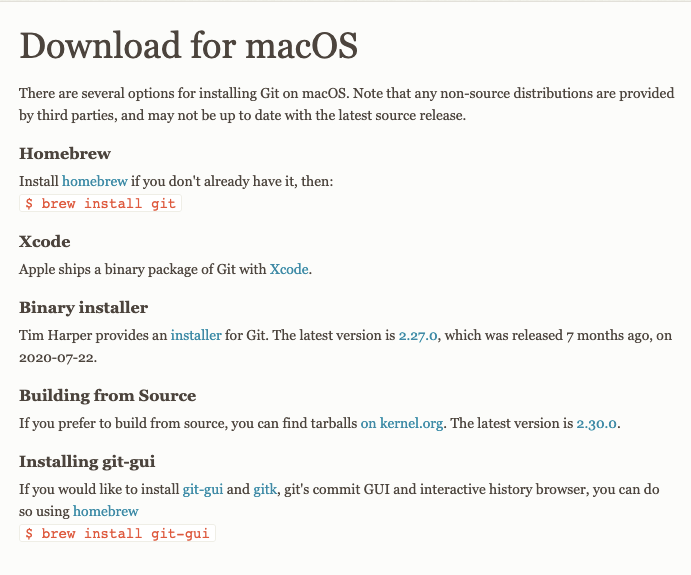
Task: Open Tim Harper's installer link
Action: (x=196, y=335)
